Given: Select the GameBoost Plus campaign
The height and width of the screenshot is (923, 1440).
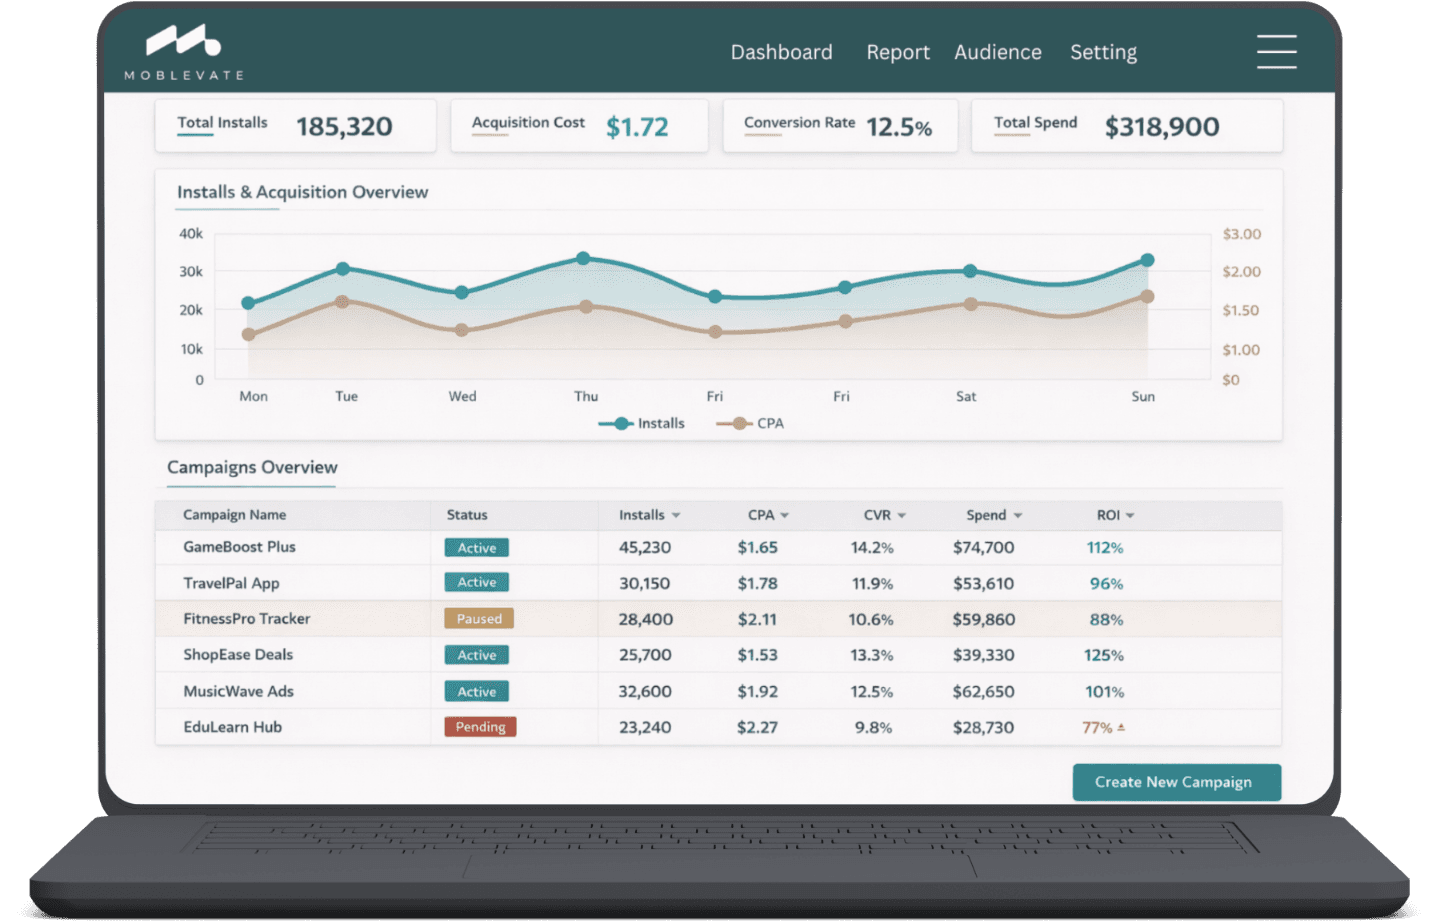Looking at the screenshot, I should click(239, 547).
